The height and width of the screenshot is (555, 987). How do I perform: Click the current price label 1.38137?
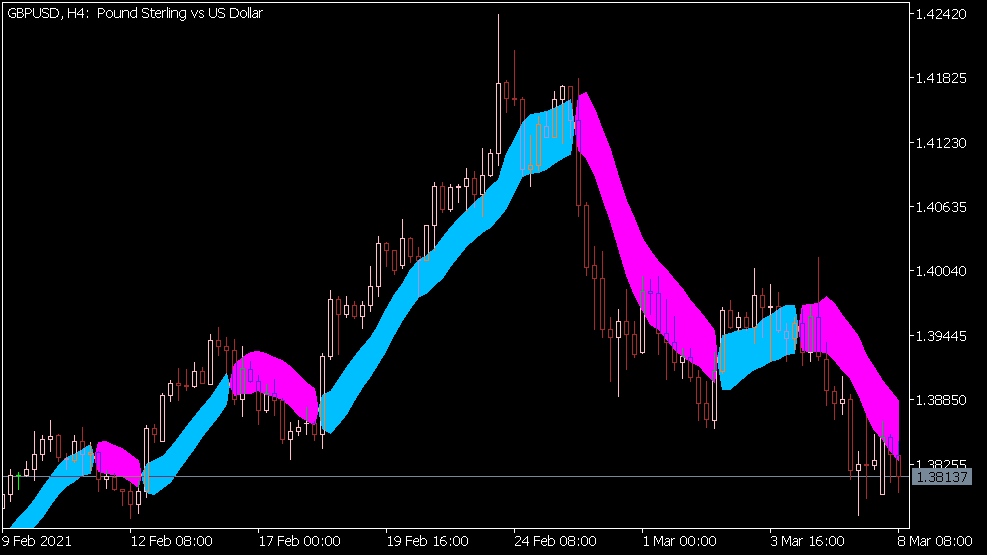(942, 477)
